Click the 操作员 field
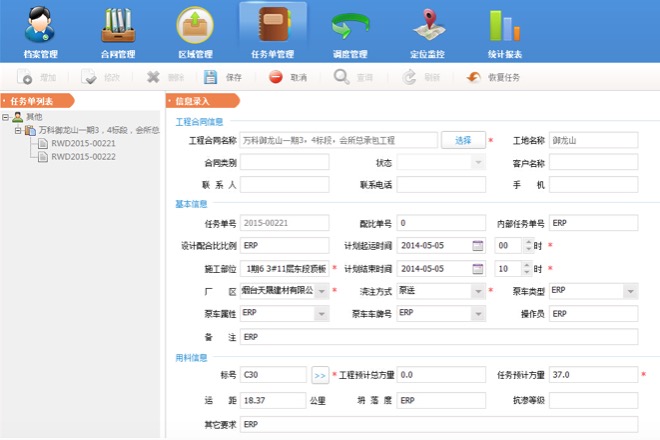Viewport: 660px width, 440px height. pos(593,314)
